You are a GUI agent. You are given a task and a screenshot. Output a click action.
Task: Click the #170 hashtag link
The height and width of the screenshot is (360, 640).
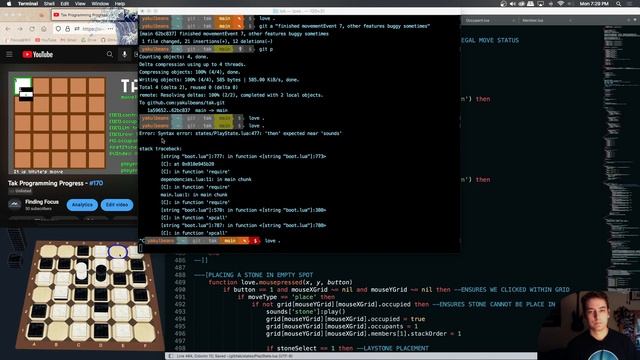[96, 183]
